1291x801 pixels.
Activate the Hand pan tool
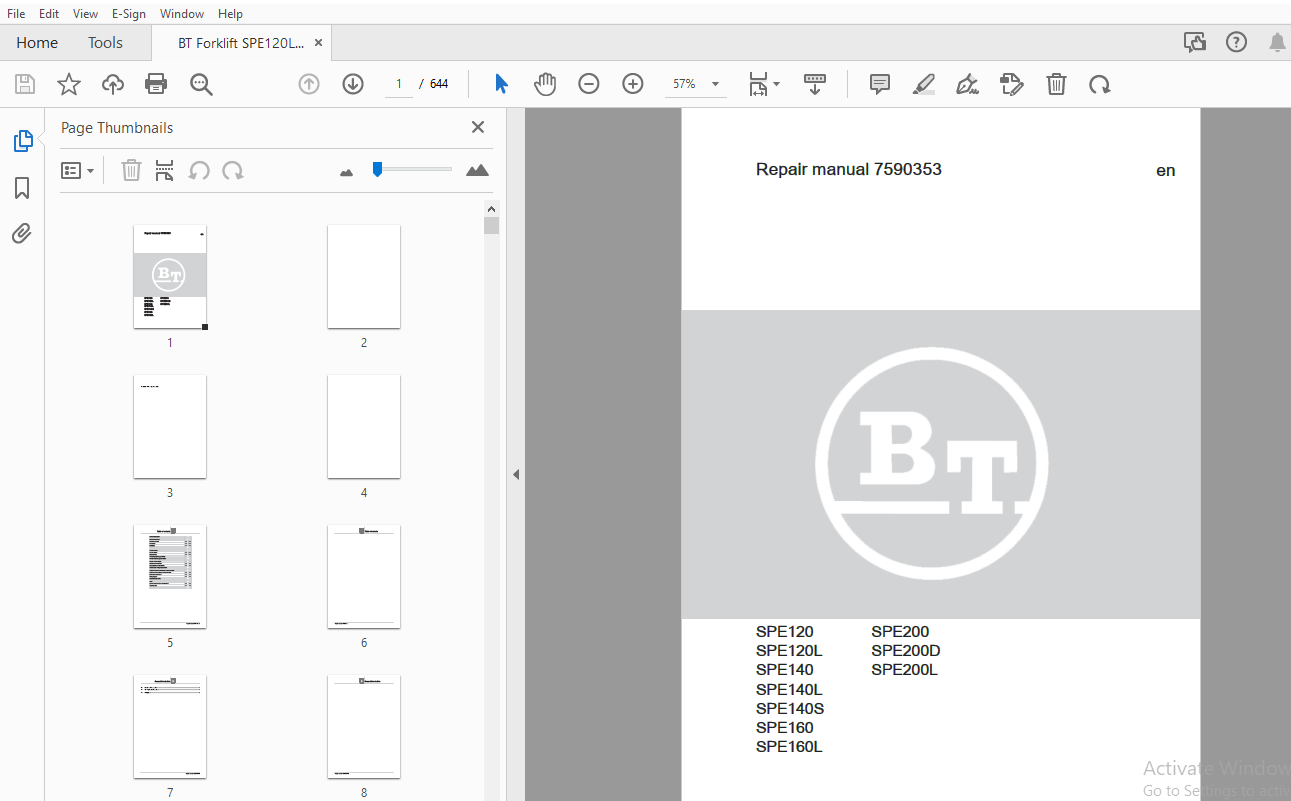tap(545, 84)
